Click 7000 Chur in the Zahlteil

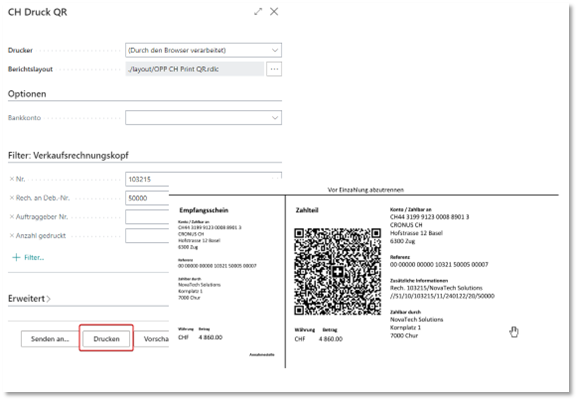click(x=404, y=336)
